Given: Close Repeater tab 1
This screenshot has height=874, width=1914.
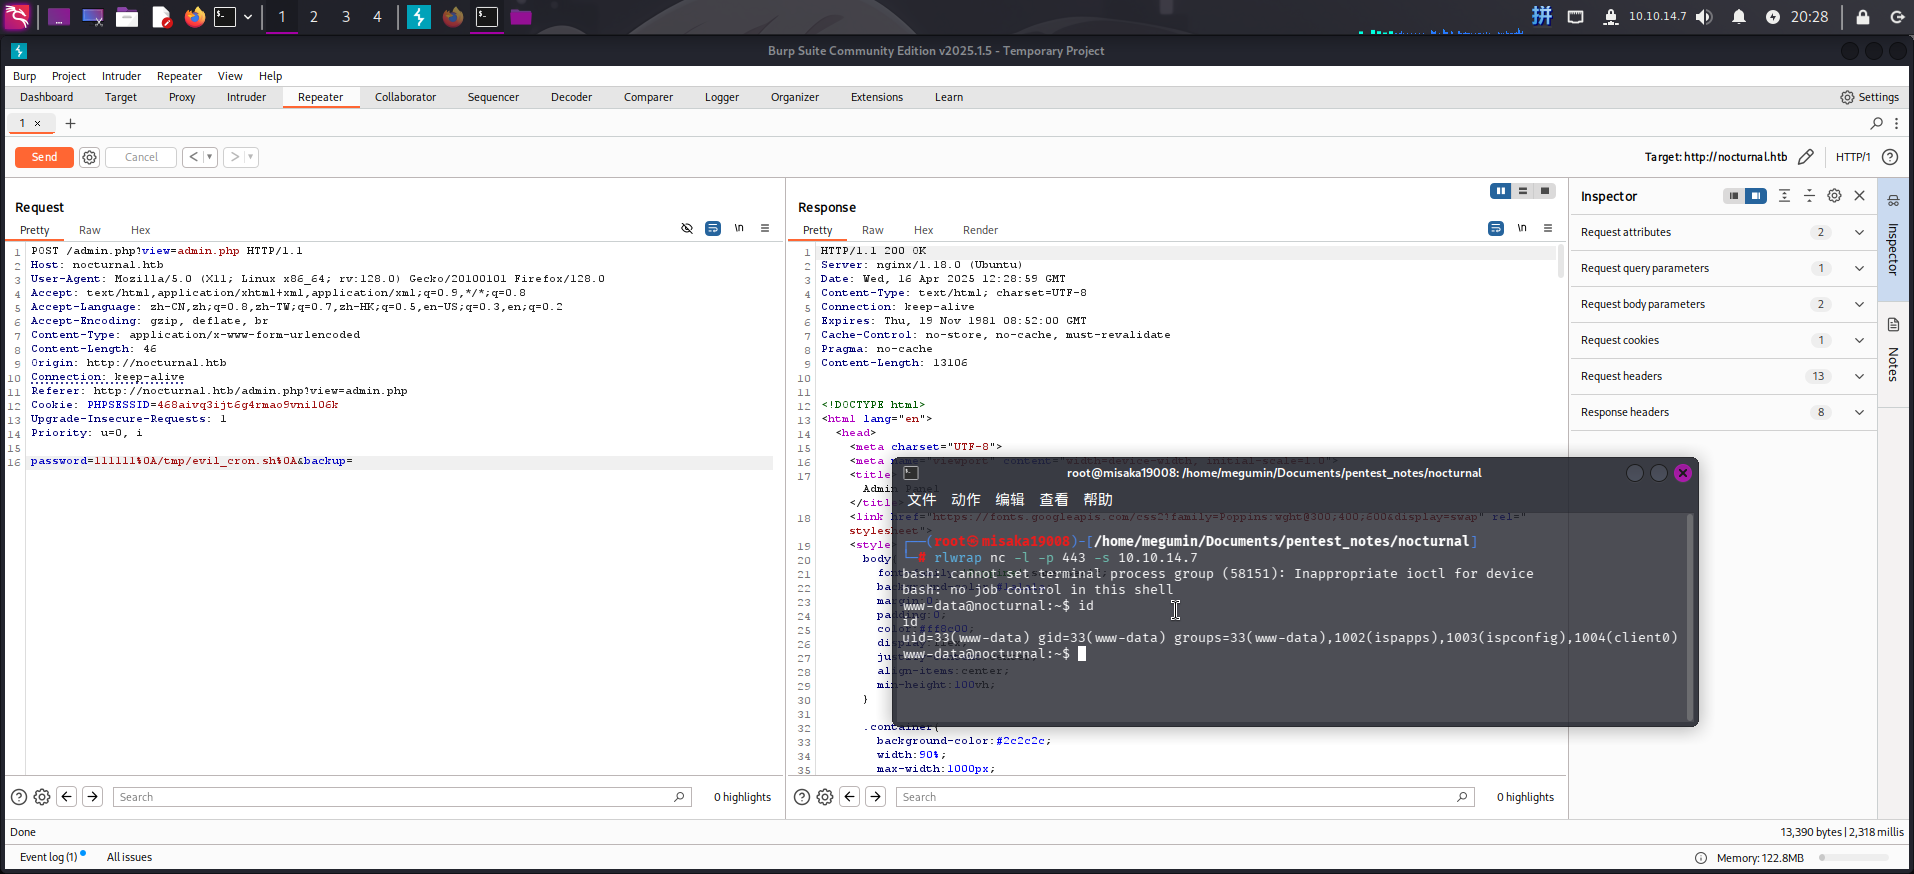Looking at the screenshot, I should 38,123.
